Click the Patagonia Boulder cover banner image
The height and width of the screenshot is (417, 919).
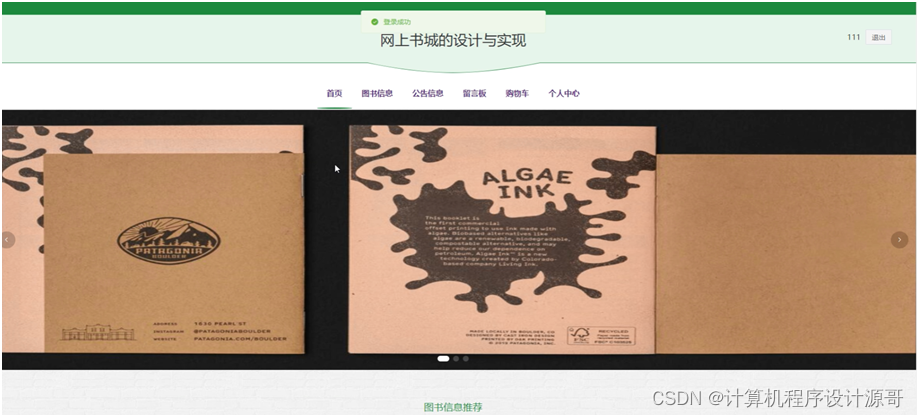click(x=173, y=253)
